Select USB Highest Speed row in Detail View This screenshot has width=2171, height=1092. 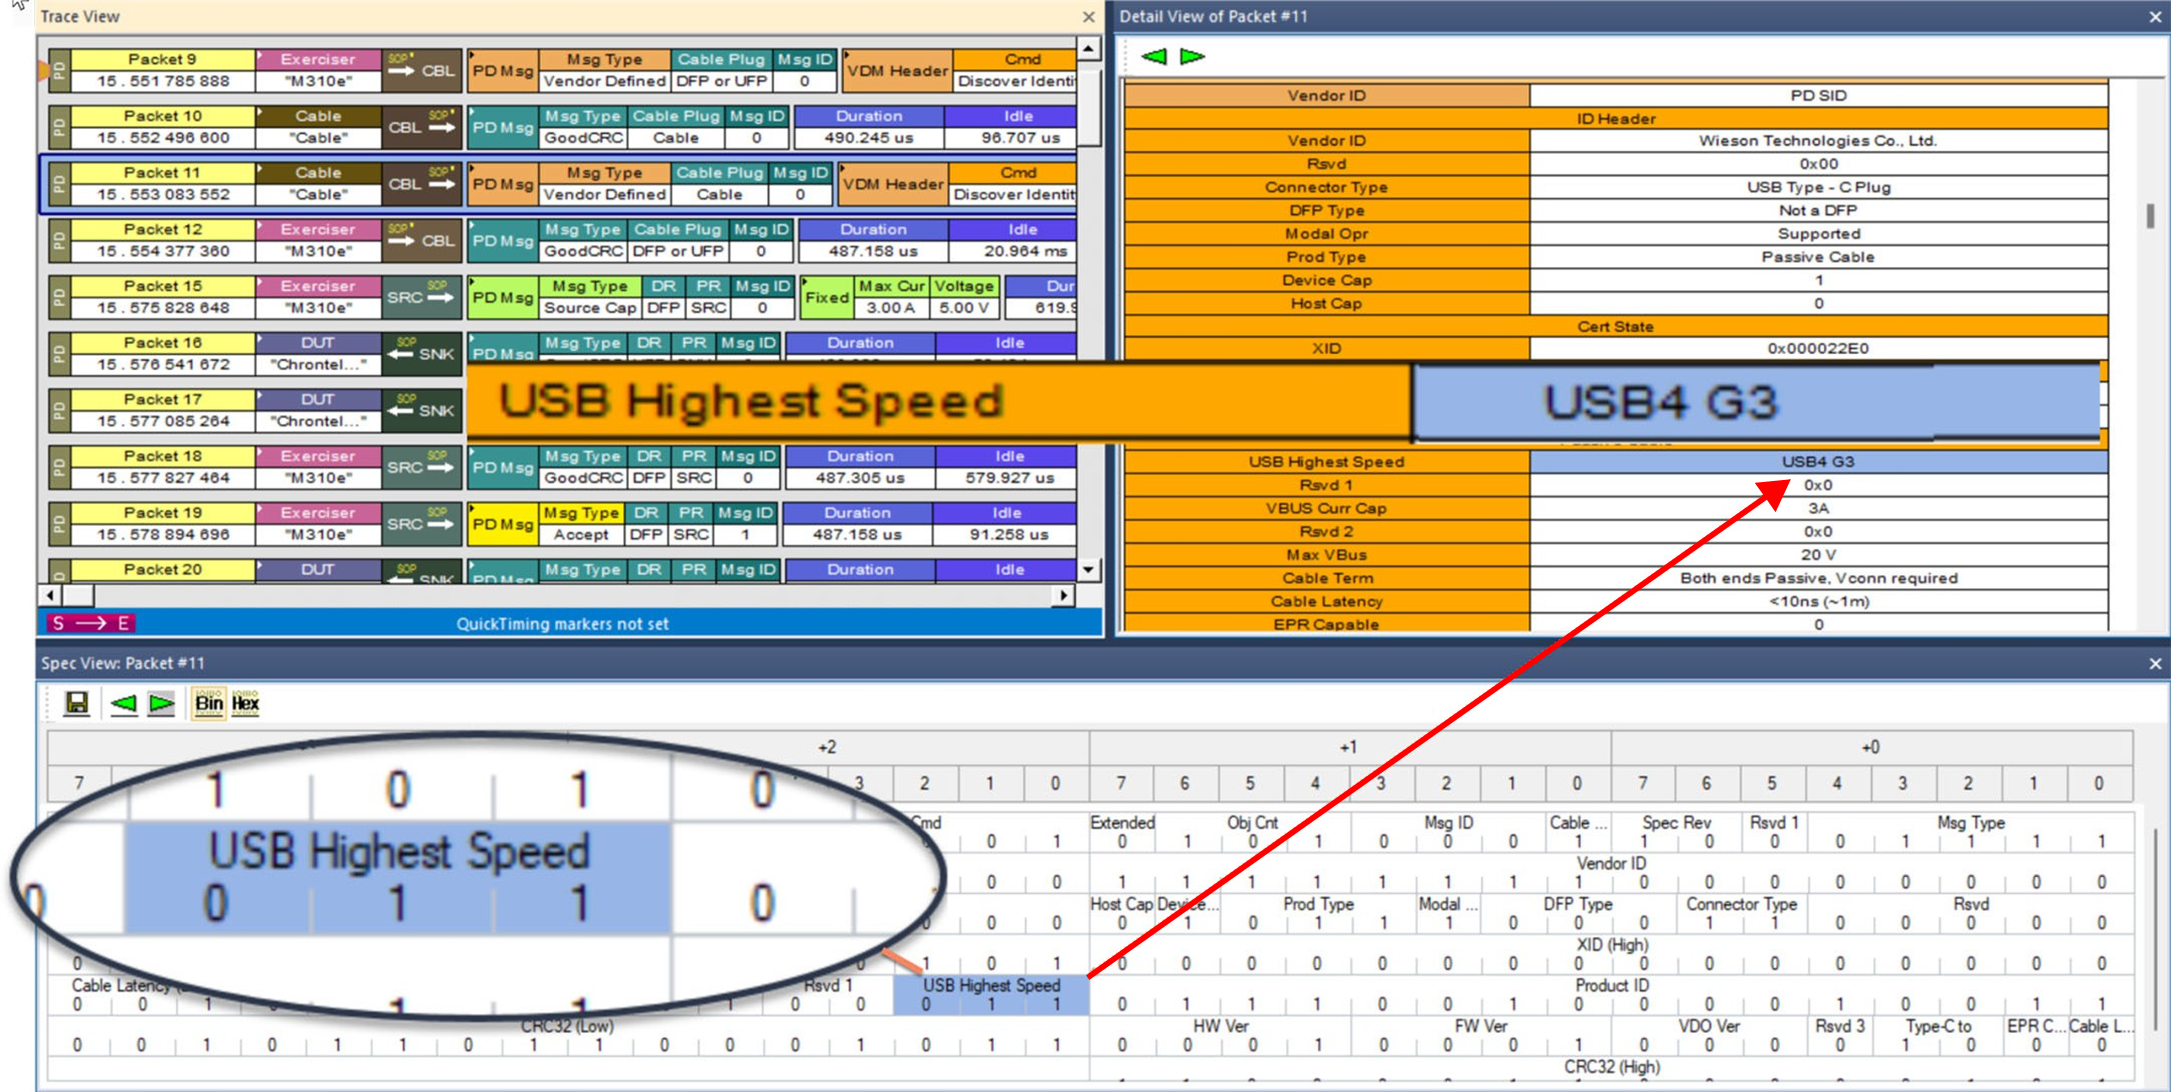[x=1616, y=462]
